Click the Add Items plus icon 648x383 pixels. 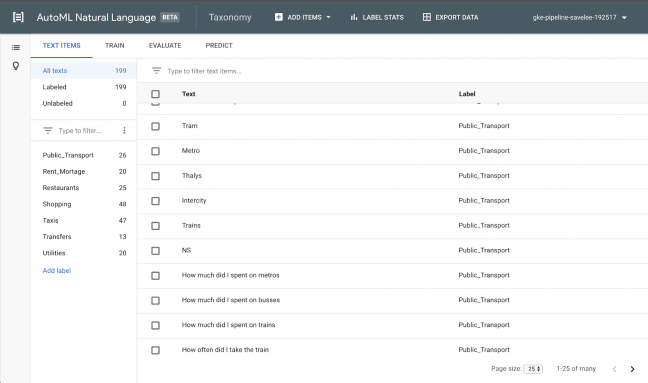click(279, 17)
